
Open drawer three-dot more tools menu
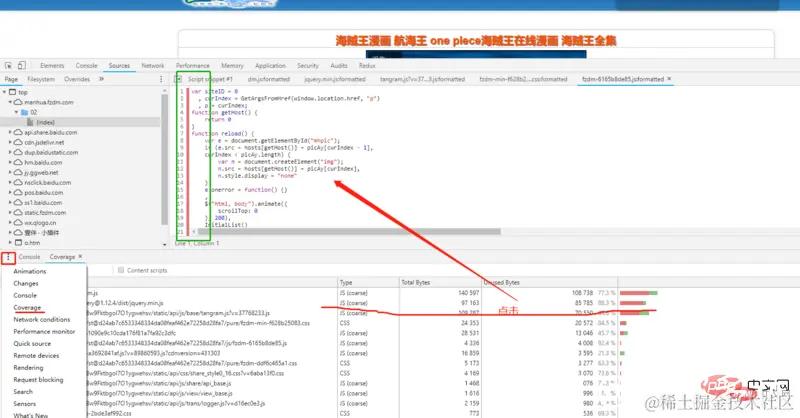point(8,257)
